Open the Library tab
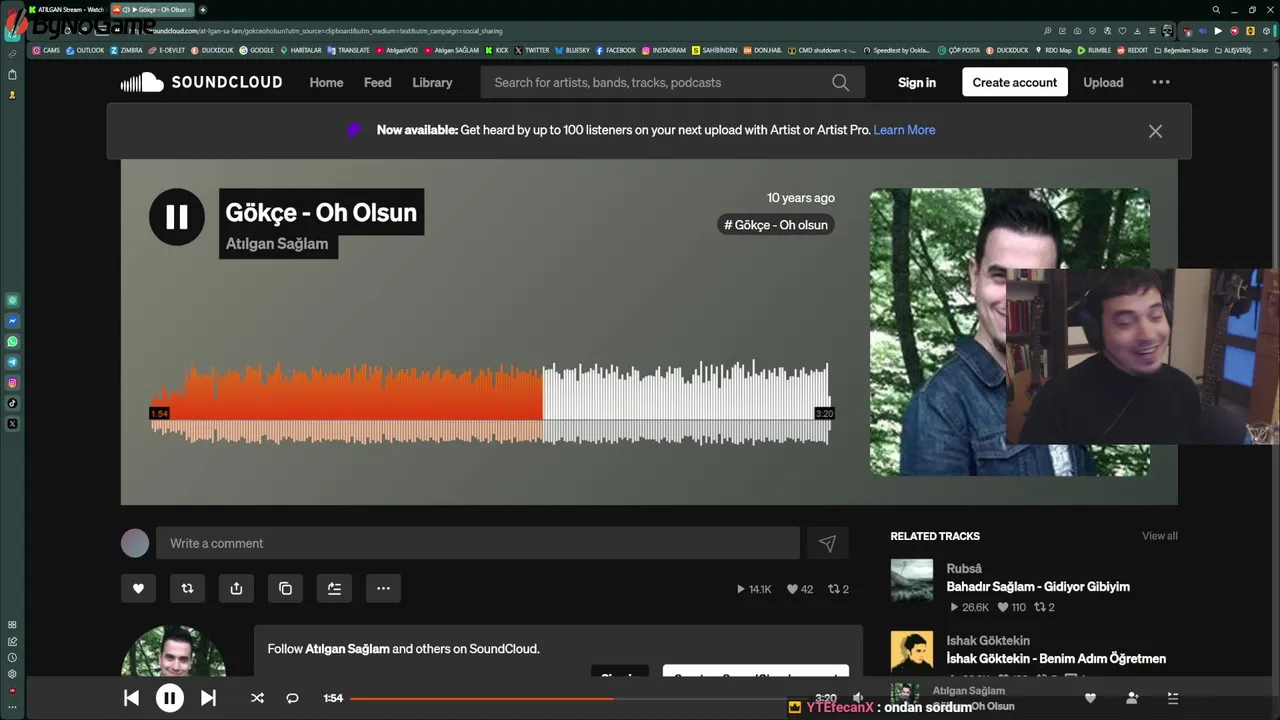The width and height of the screenshot is (1280, 720). point(432,82)
